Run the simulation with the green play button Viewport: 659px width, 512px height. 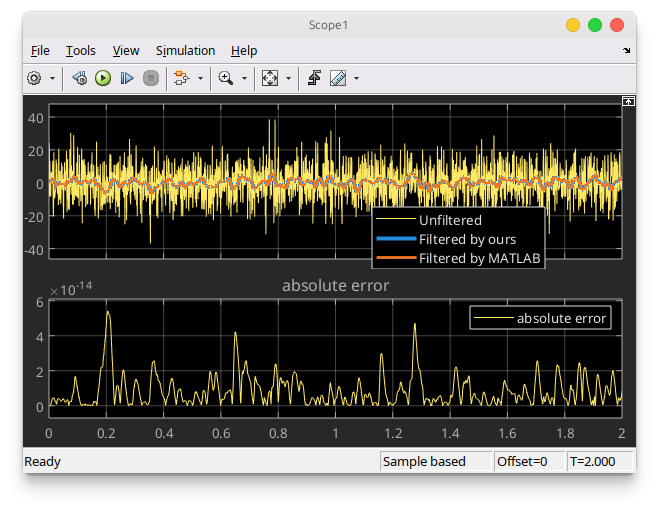103,78
